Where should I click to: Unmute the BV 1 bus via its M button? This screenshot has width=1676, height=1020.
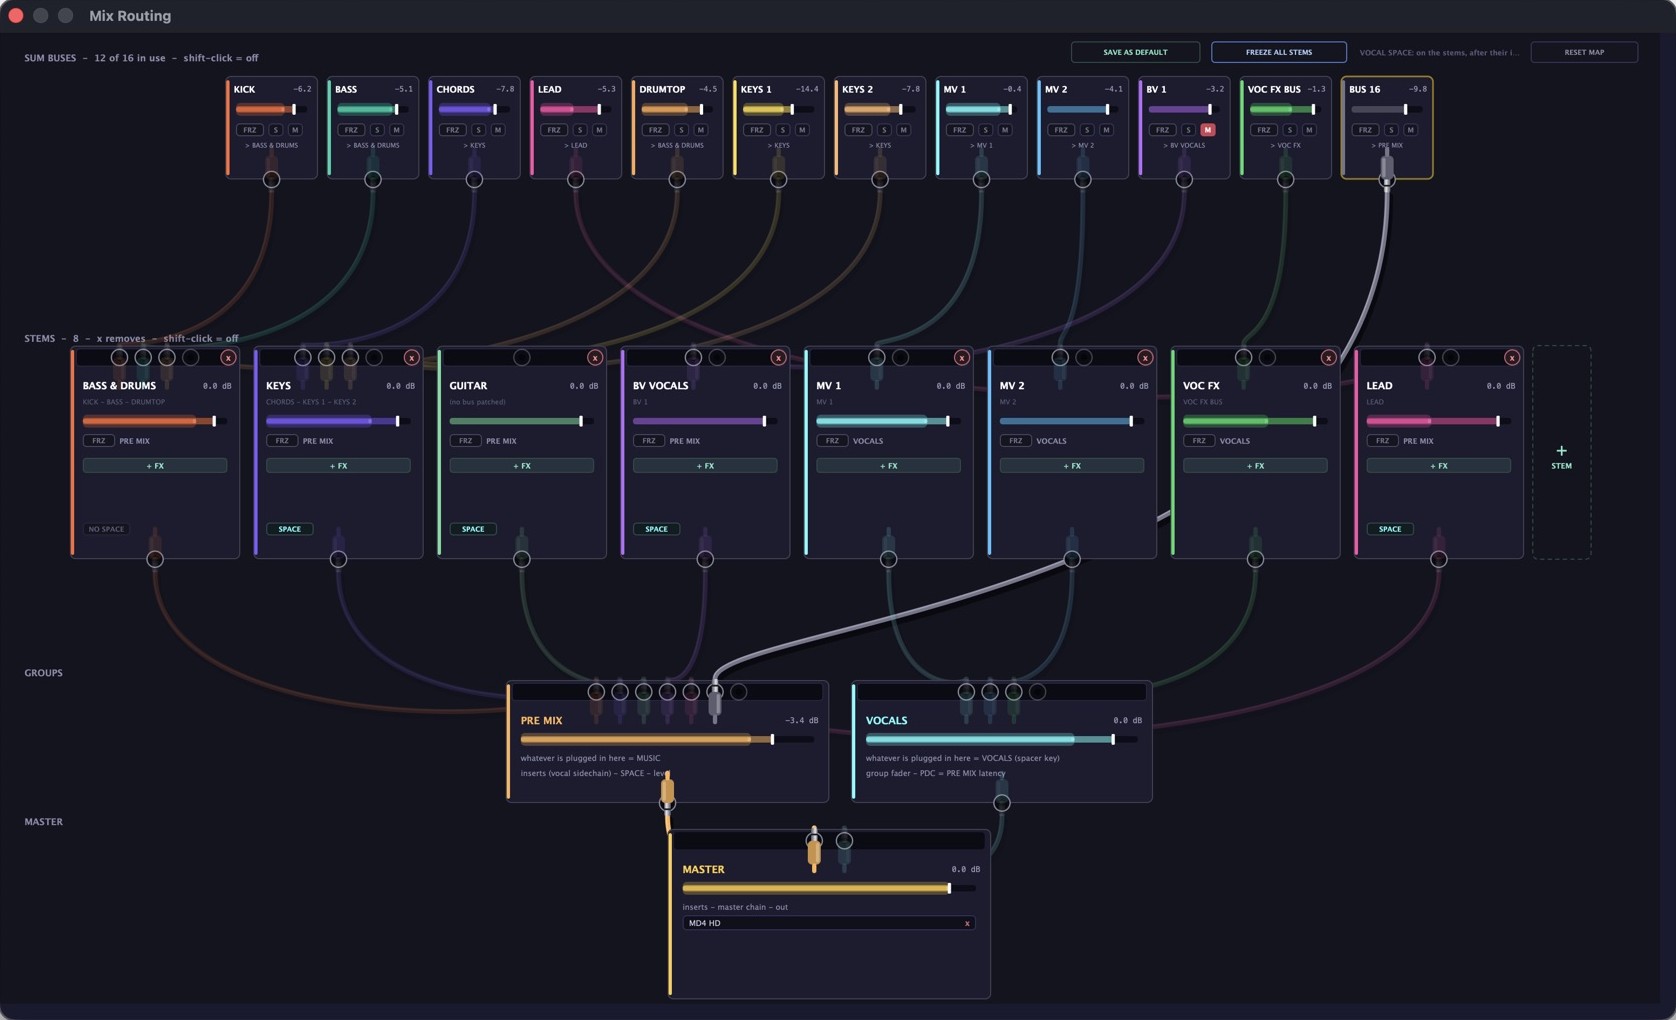[x=1207, y=130]
